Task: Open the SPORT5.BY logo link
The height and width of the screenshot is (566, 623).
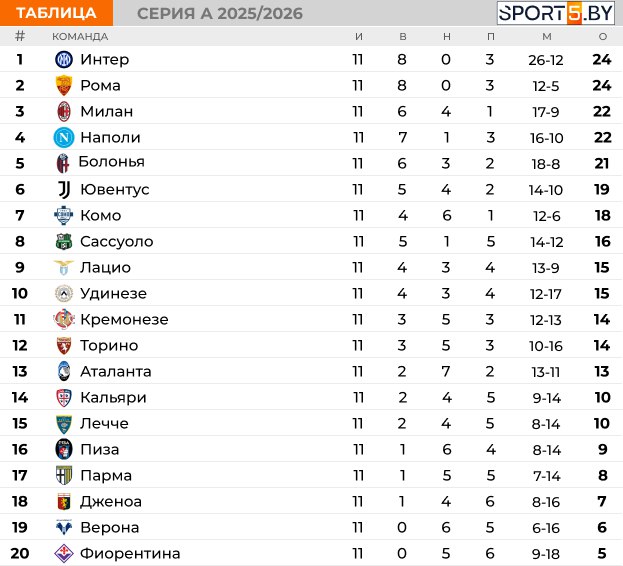Action: 558,13
